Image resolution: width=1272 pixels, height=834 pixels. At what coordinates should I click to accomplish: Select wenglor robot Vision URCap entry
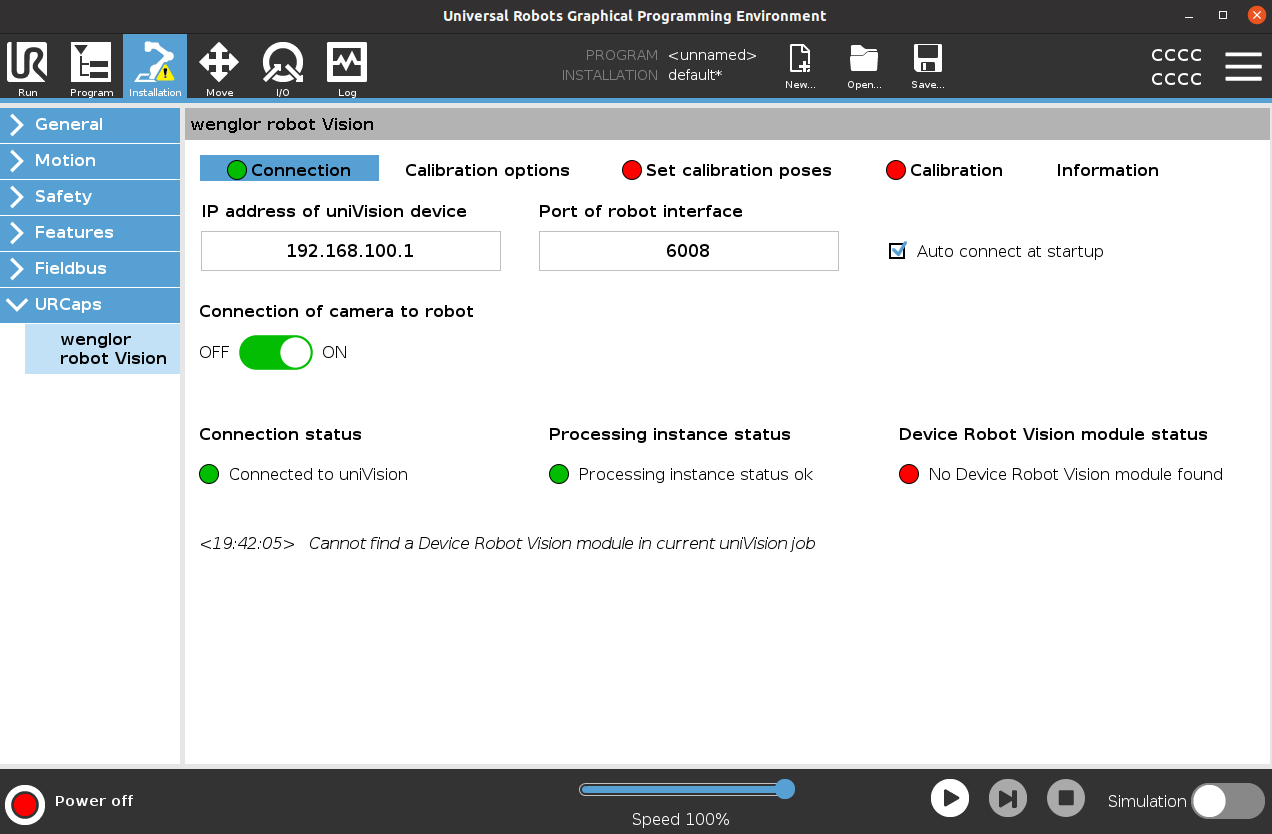tap(103, 349)
